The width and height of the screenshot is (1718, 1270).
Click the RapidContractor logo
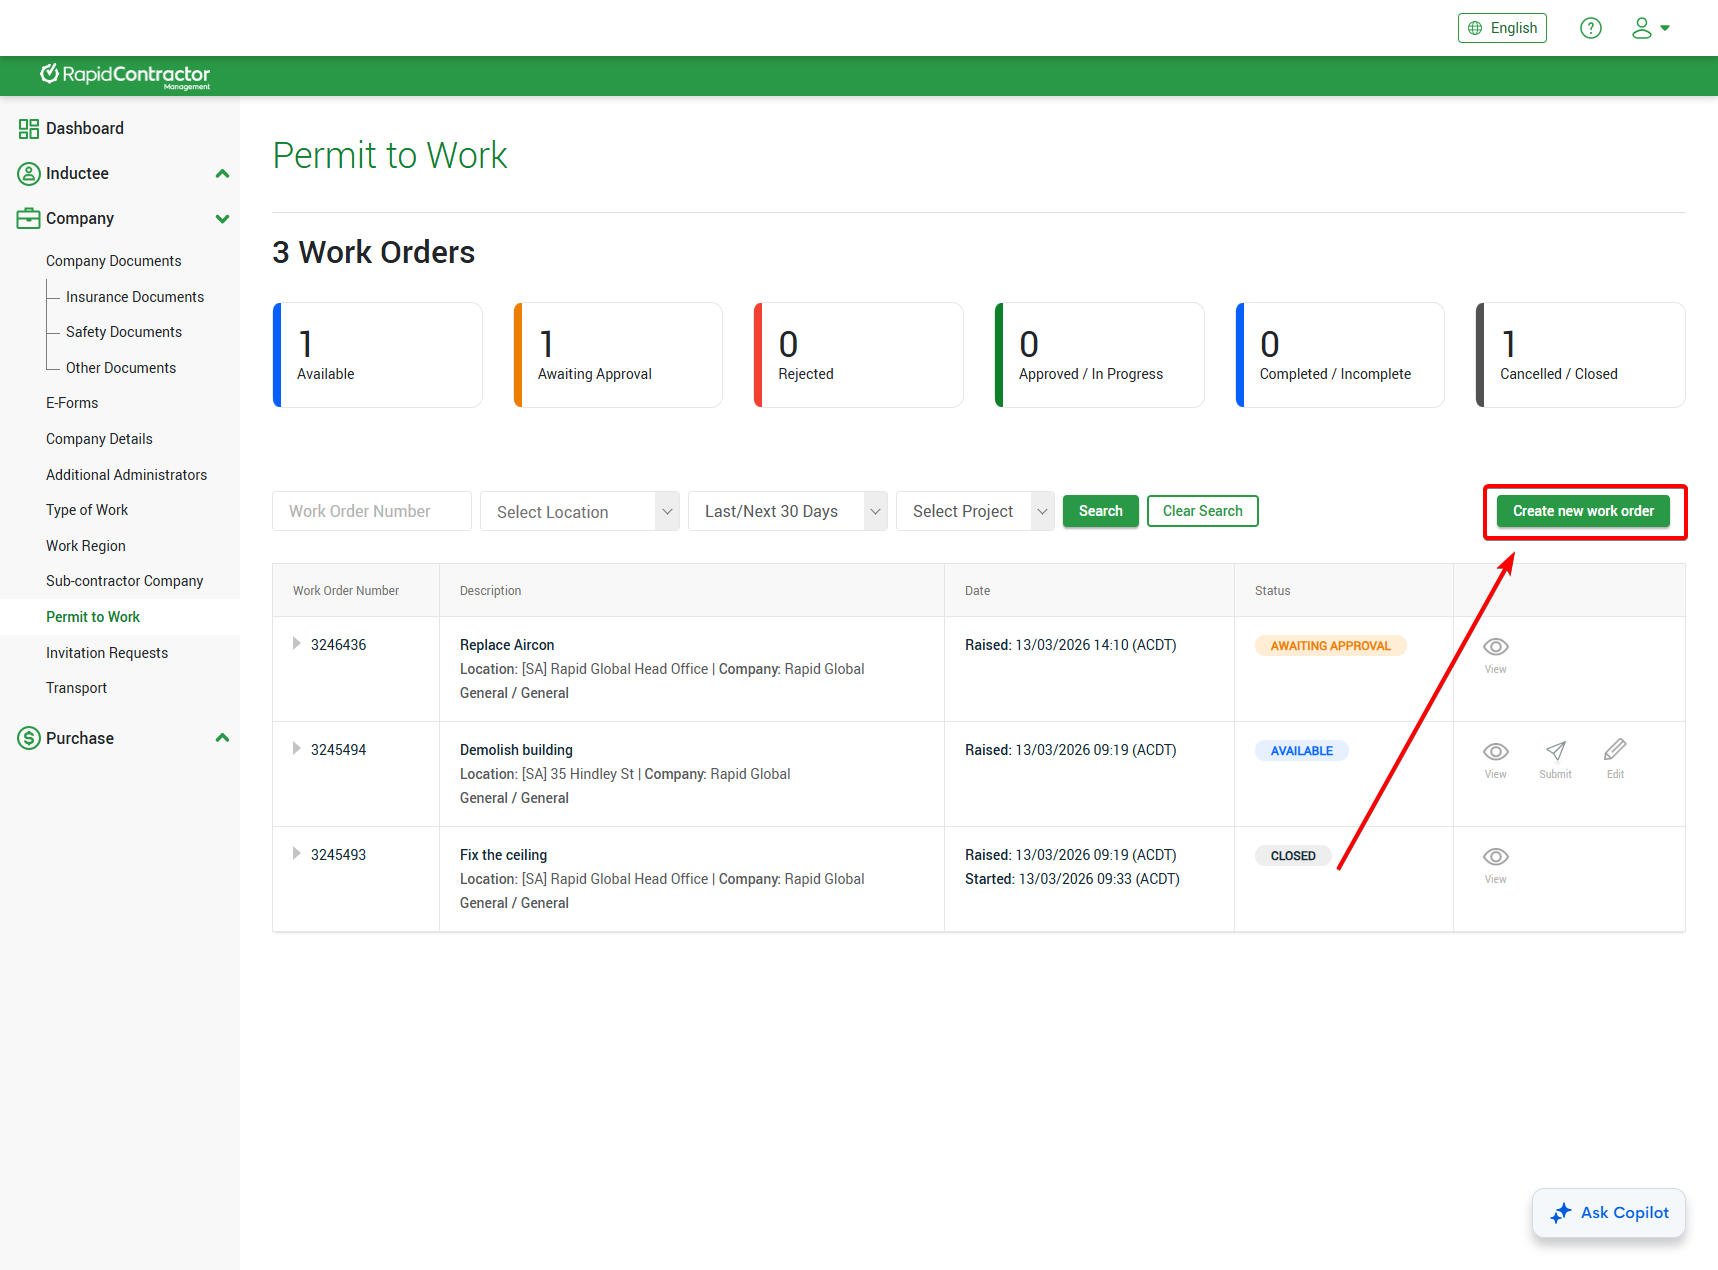(x=125, y=76)
